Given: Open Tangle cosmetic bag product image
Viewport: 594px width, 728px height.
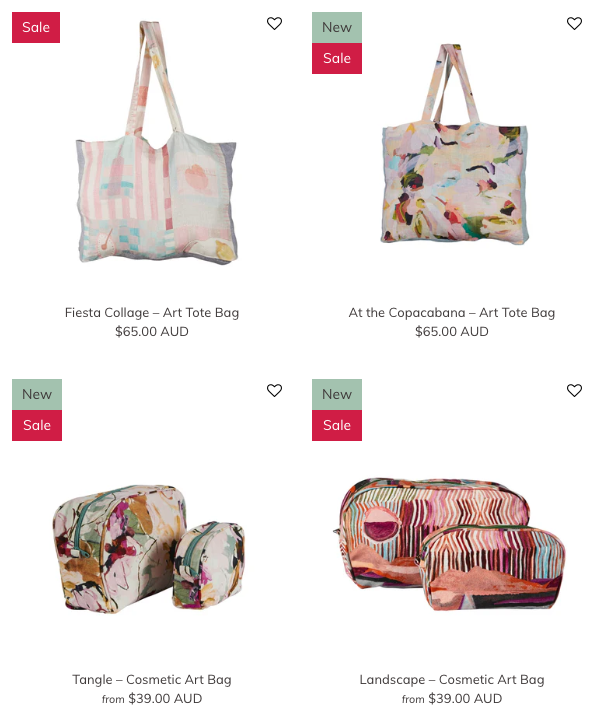Looking at the screenshot, I should (148, 548).
